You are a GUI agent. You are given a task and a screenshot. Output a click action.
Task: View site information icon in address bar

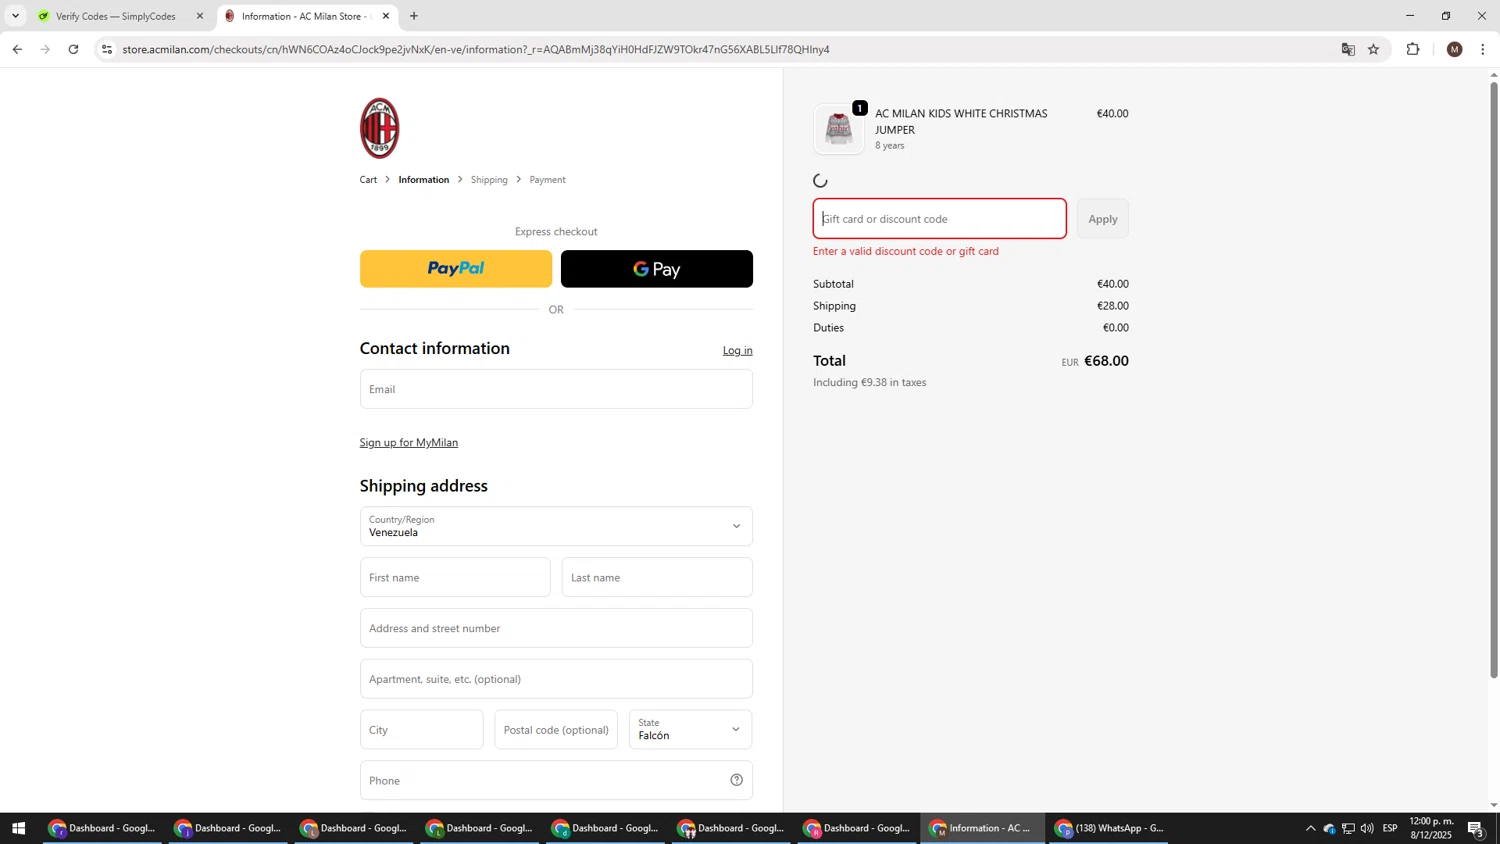point(107,49)
